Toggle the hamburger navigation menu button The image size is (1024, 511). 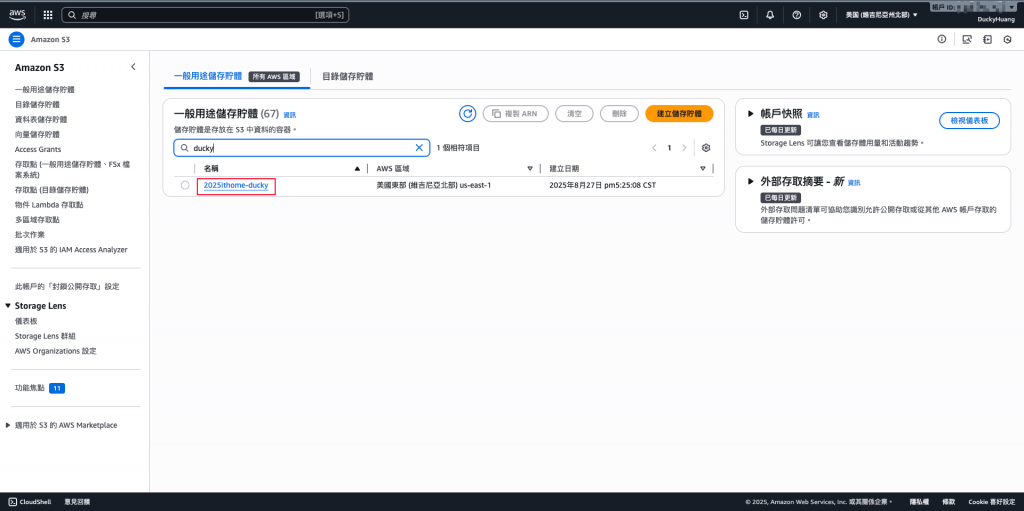[16, 39]
